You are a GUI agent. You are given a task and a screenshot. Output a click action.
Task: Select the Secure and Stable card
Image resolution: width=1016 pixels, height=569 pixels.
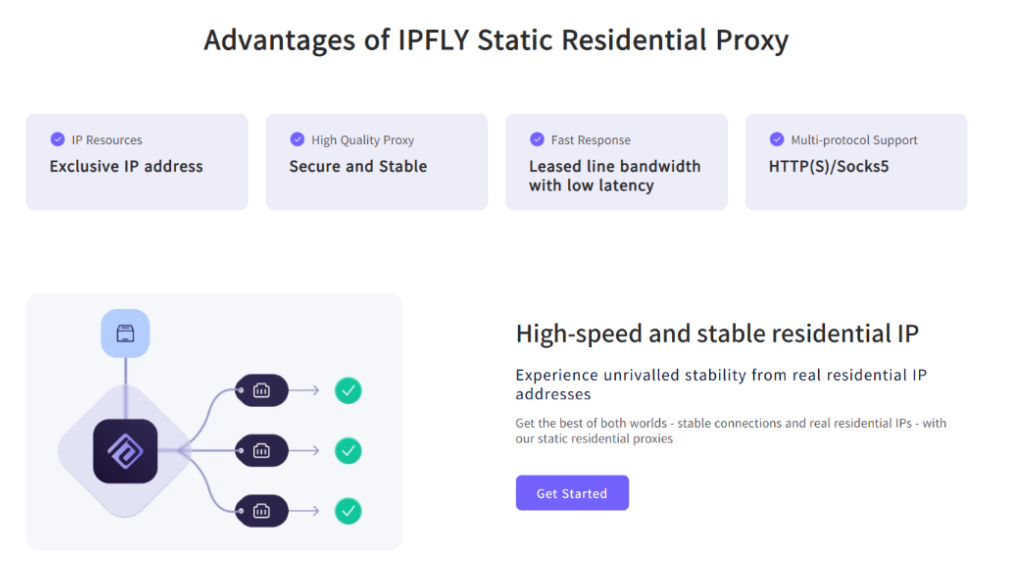[376, 162]
